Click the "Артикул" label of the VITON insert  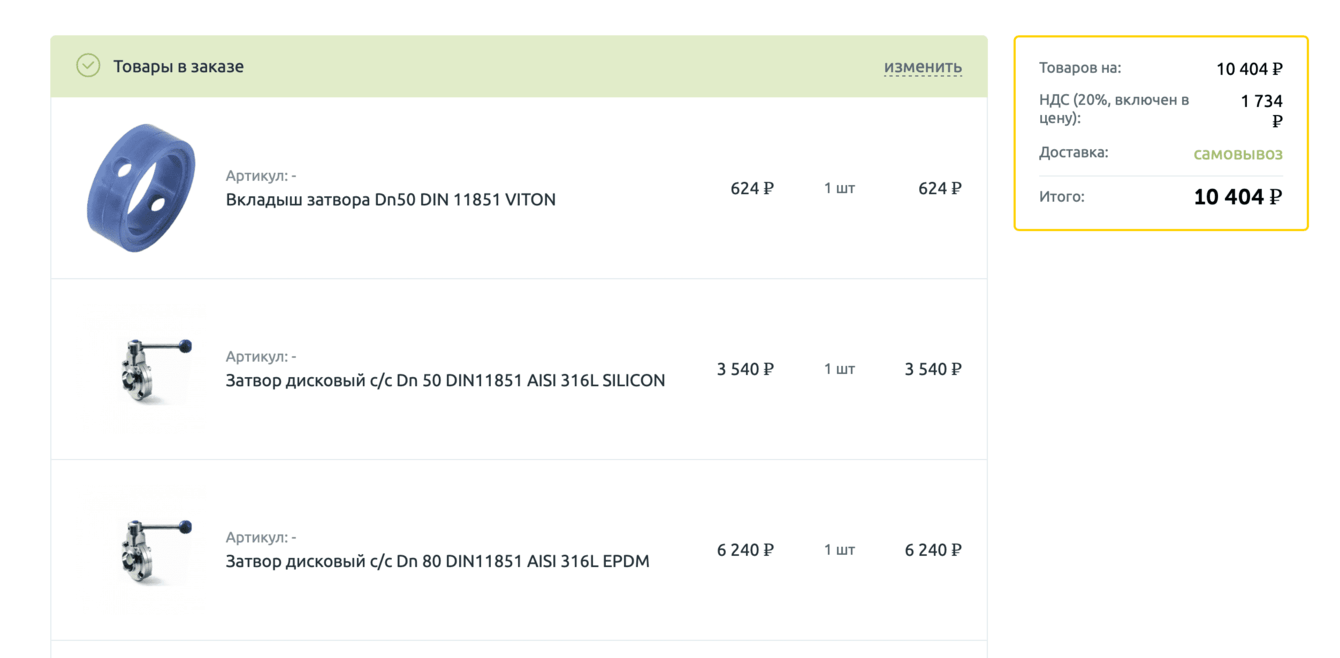point(260,176)
